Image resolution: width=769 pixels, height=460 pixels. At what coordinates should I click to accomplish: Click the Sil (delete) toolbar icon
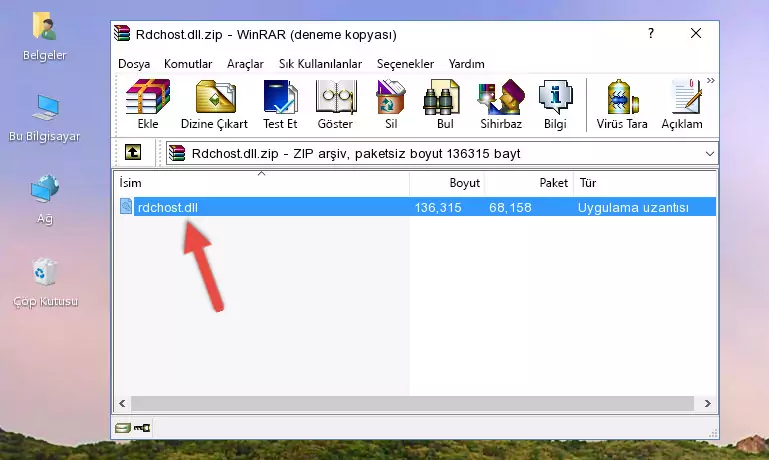point(391,104)
